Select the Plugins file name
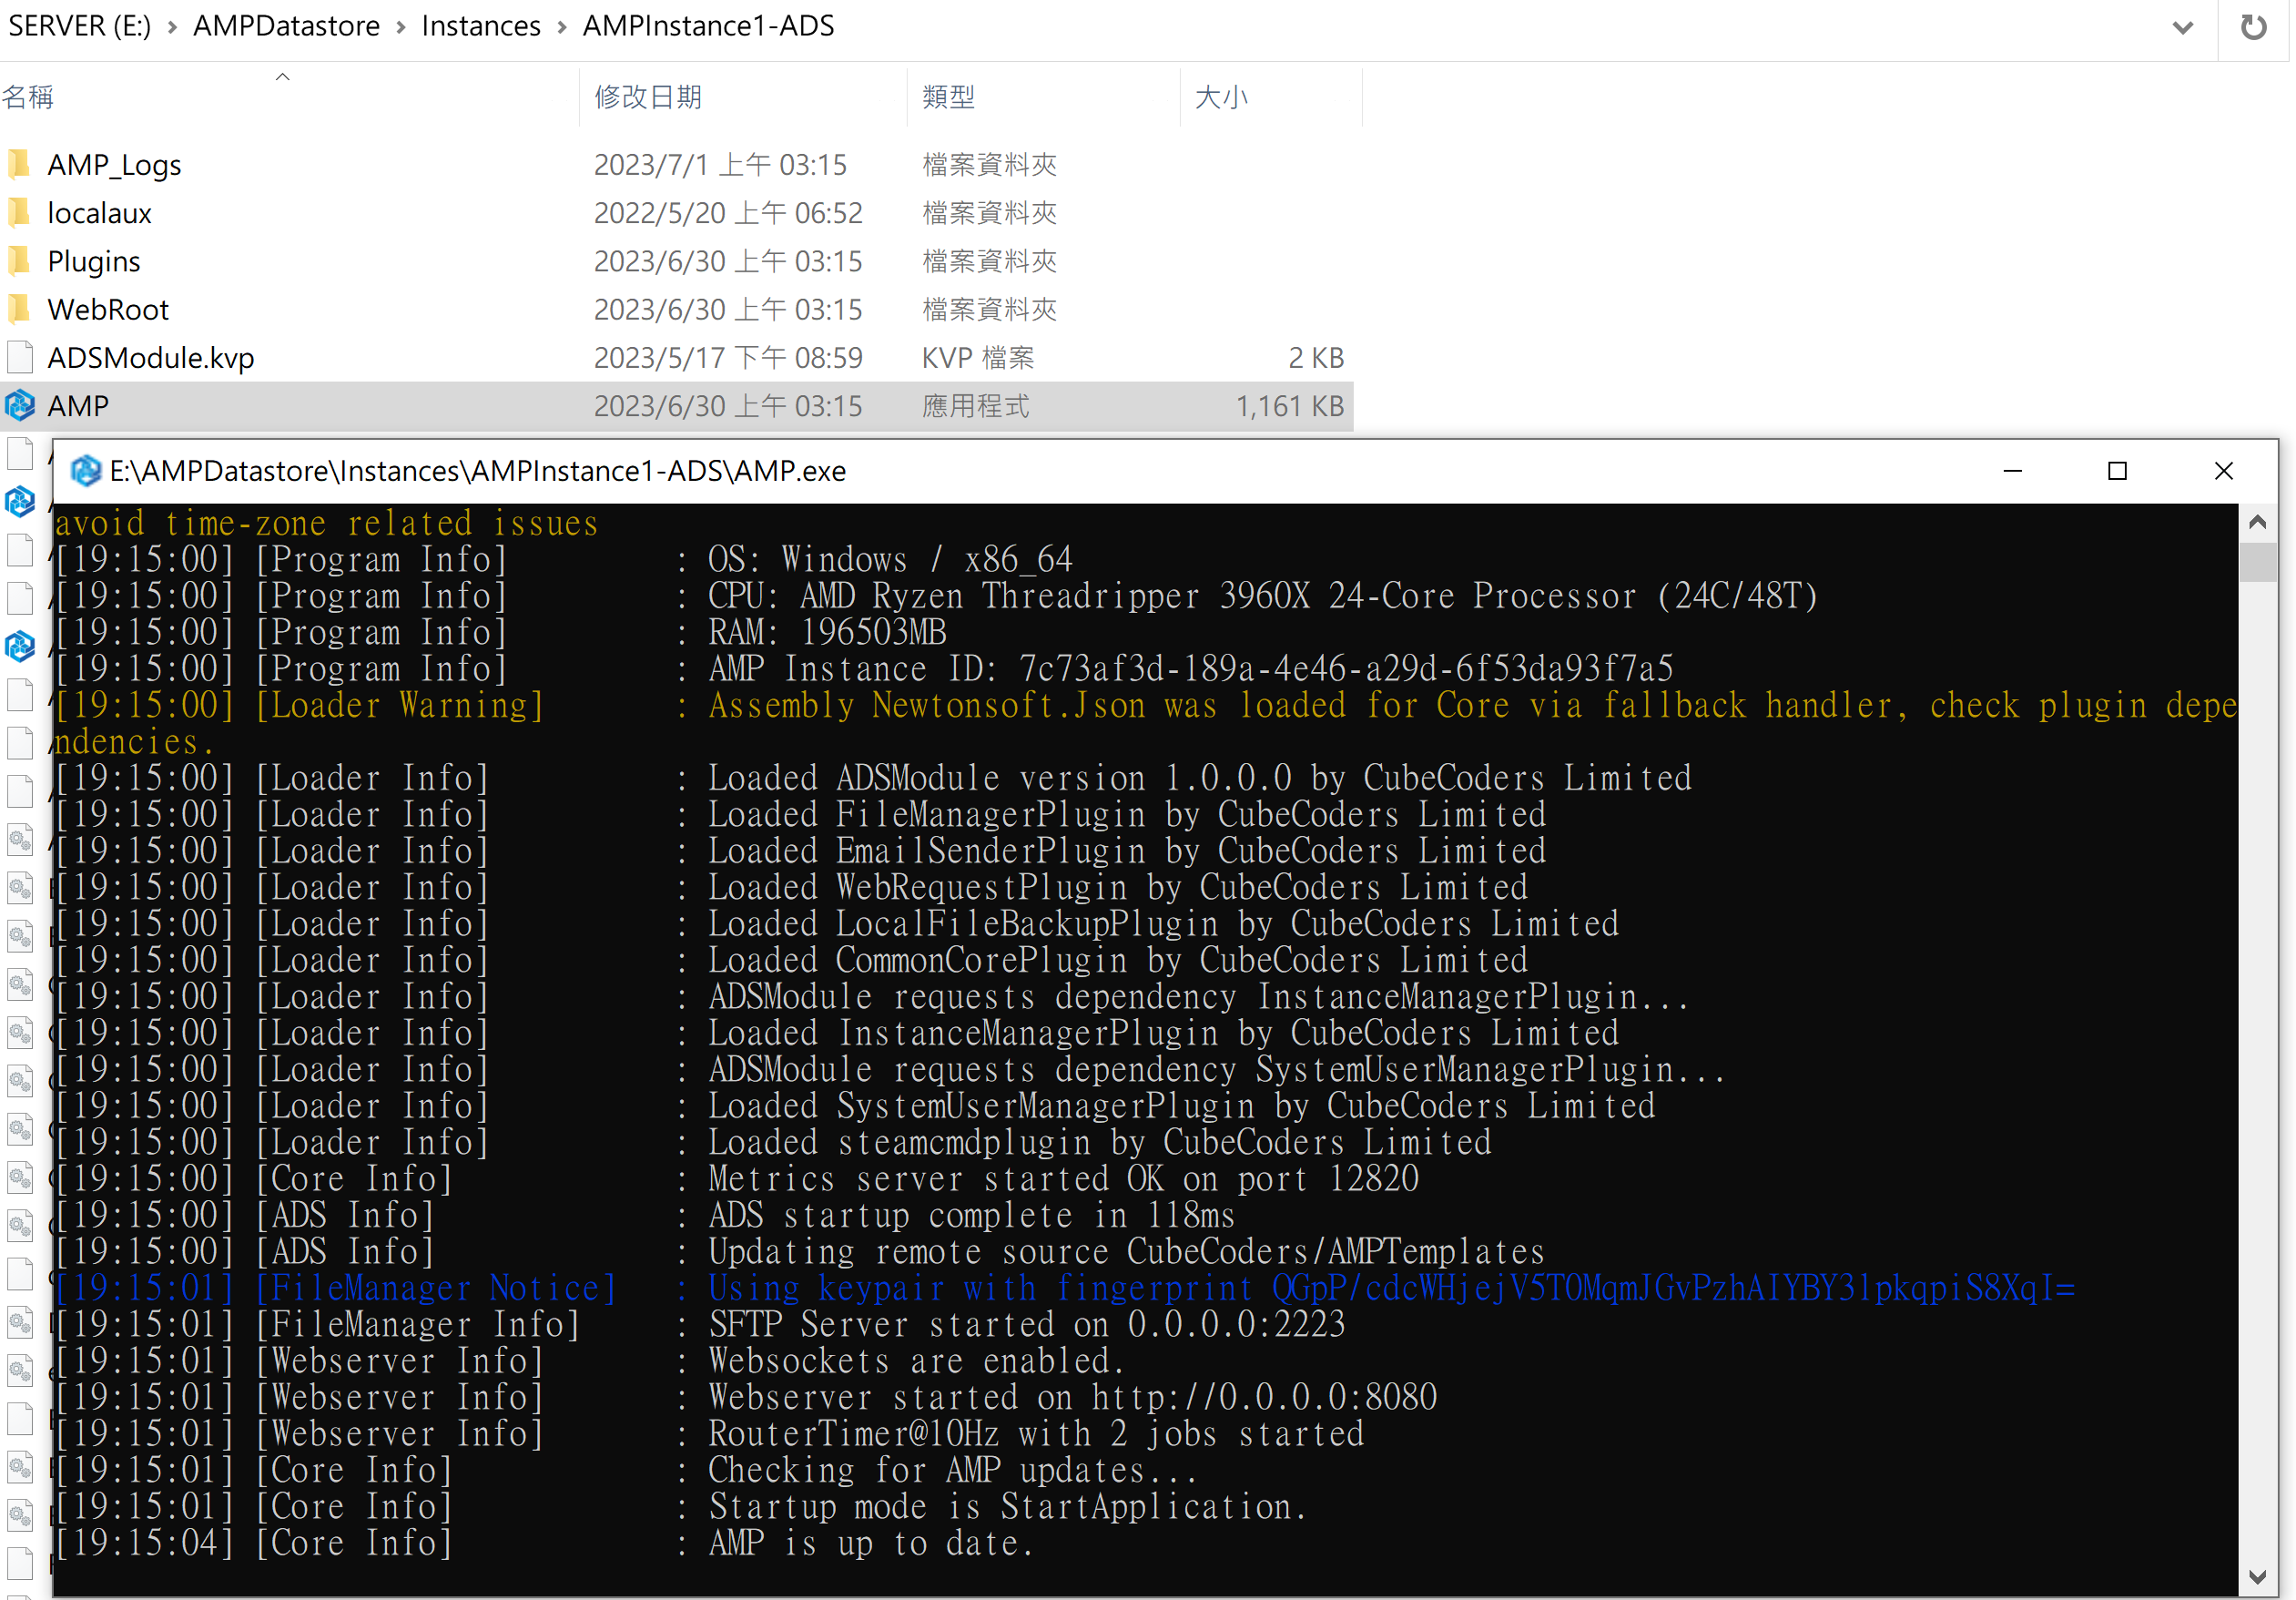Image resolution: width=2296 pixels, height=1600 pixels. click(94, 261)
